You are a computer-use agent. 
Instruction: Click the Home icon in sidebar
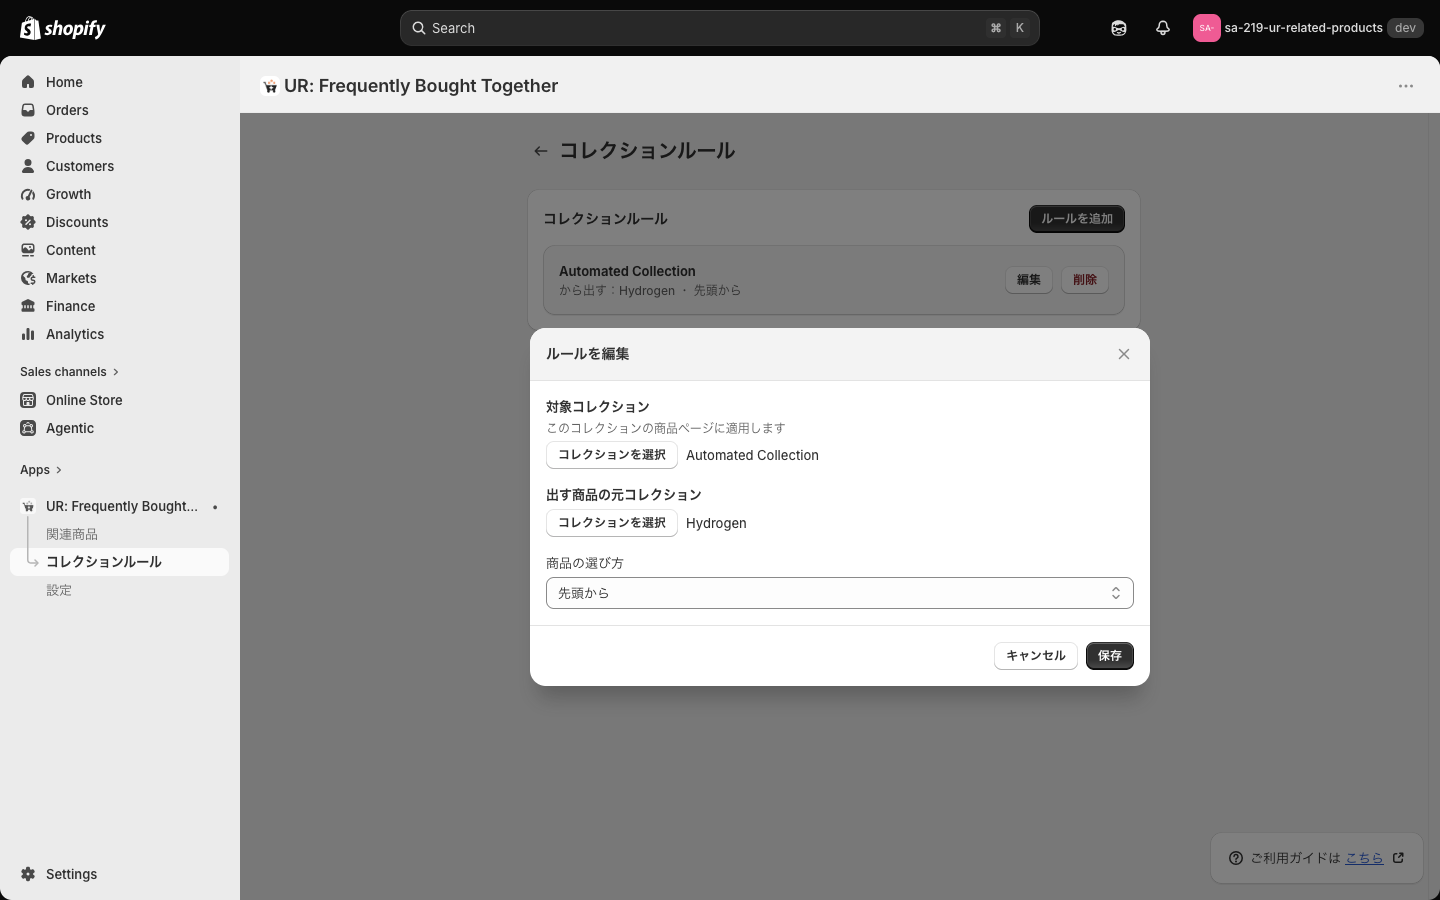[28, 82]
